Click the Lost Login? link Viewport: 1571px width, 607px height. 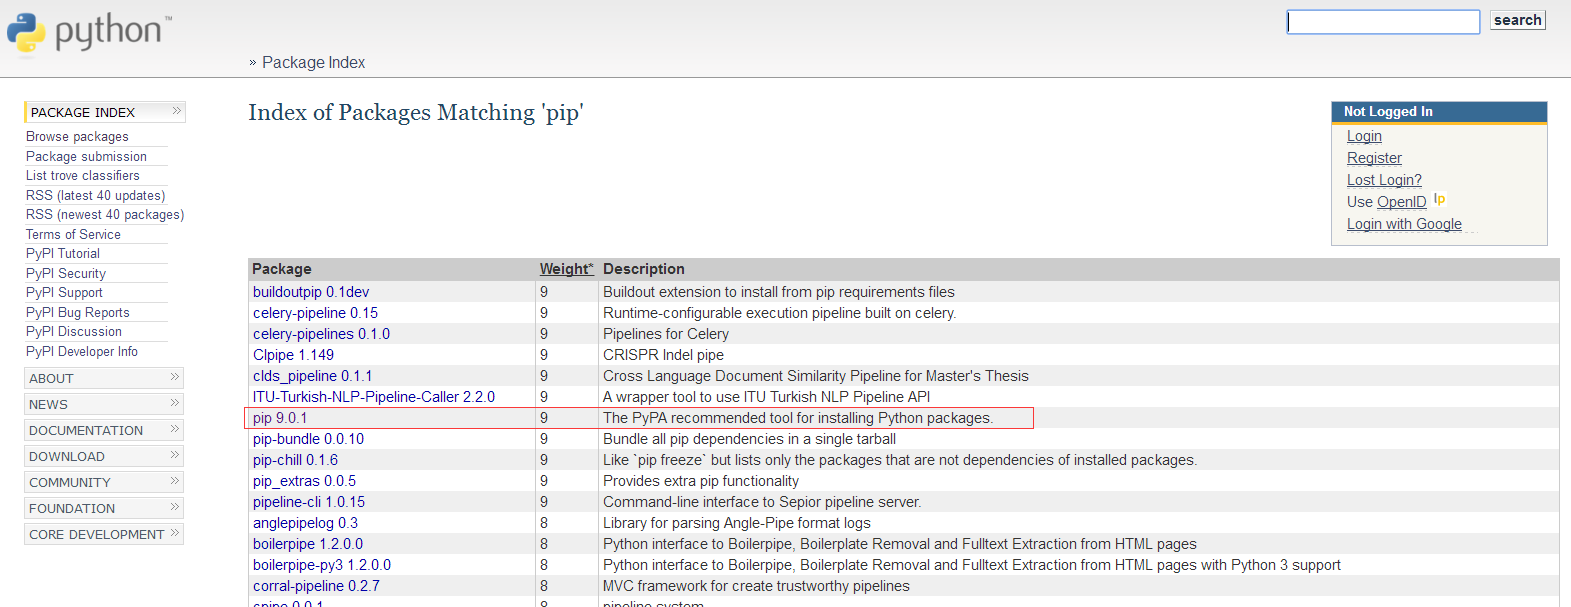click(1384, 180)
